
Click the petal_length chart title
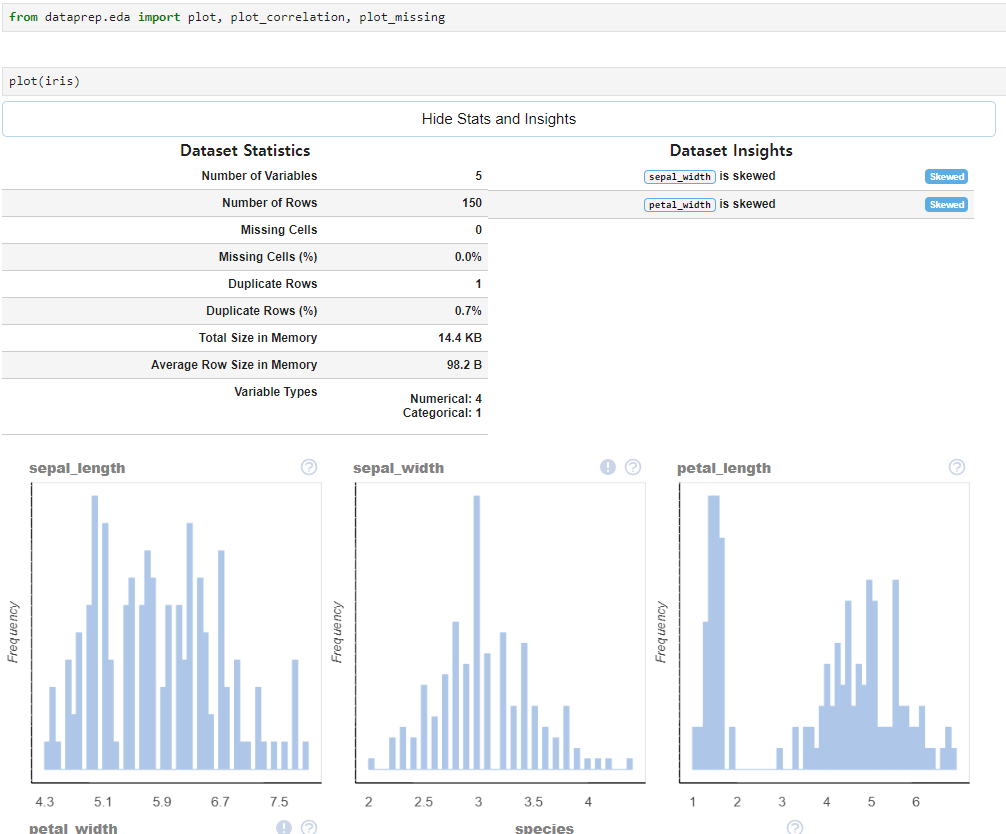pos(724,468)
